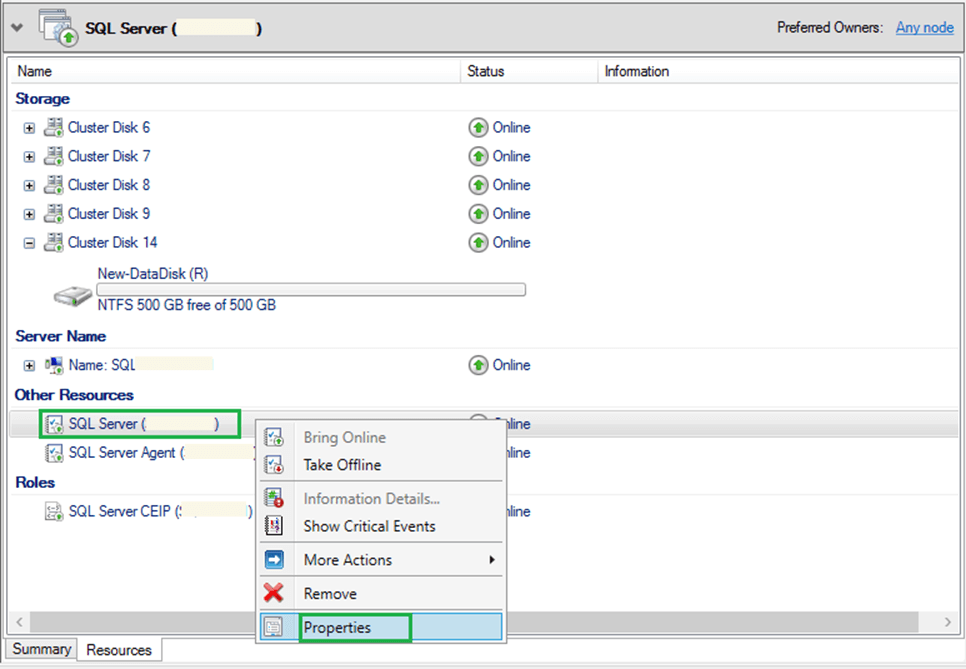Choose Take Offline from the context menu
966x669 pixels.
(x=342, y=465)
